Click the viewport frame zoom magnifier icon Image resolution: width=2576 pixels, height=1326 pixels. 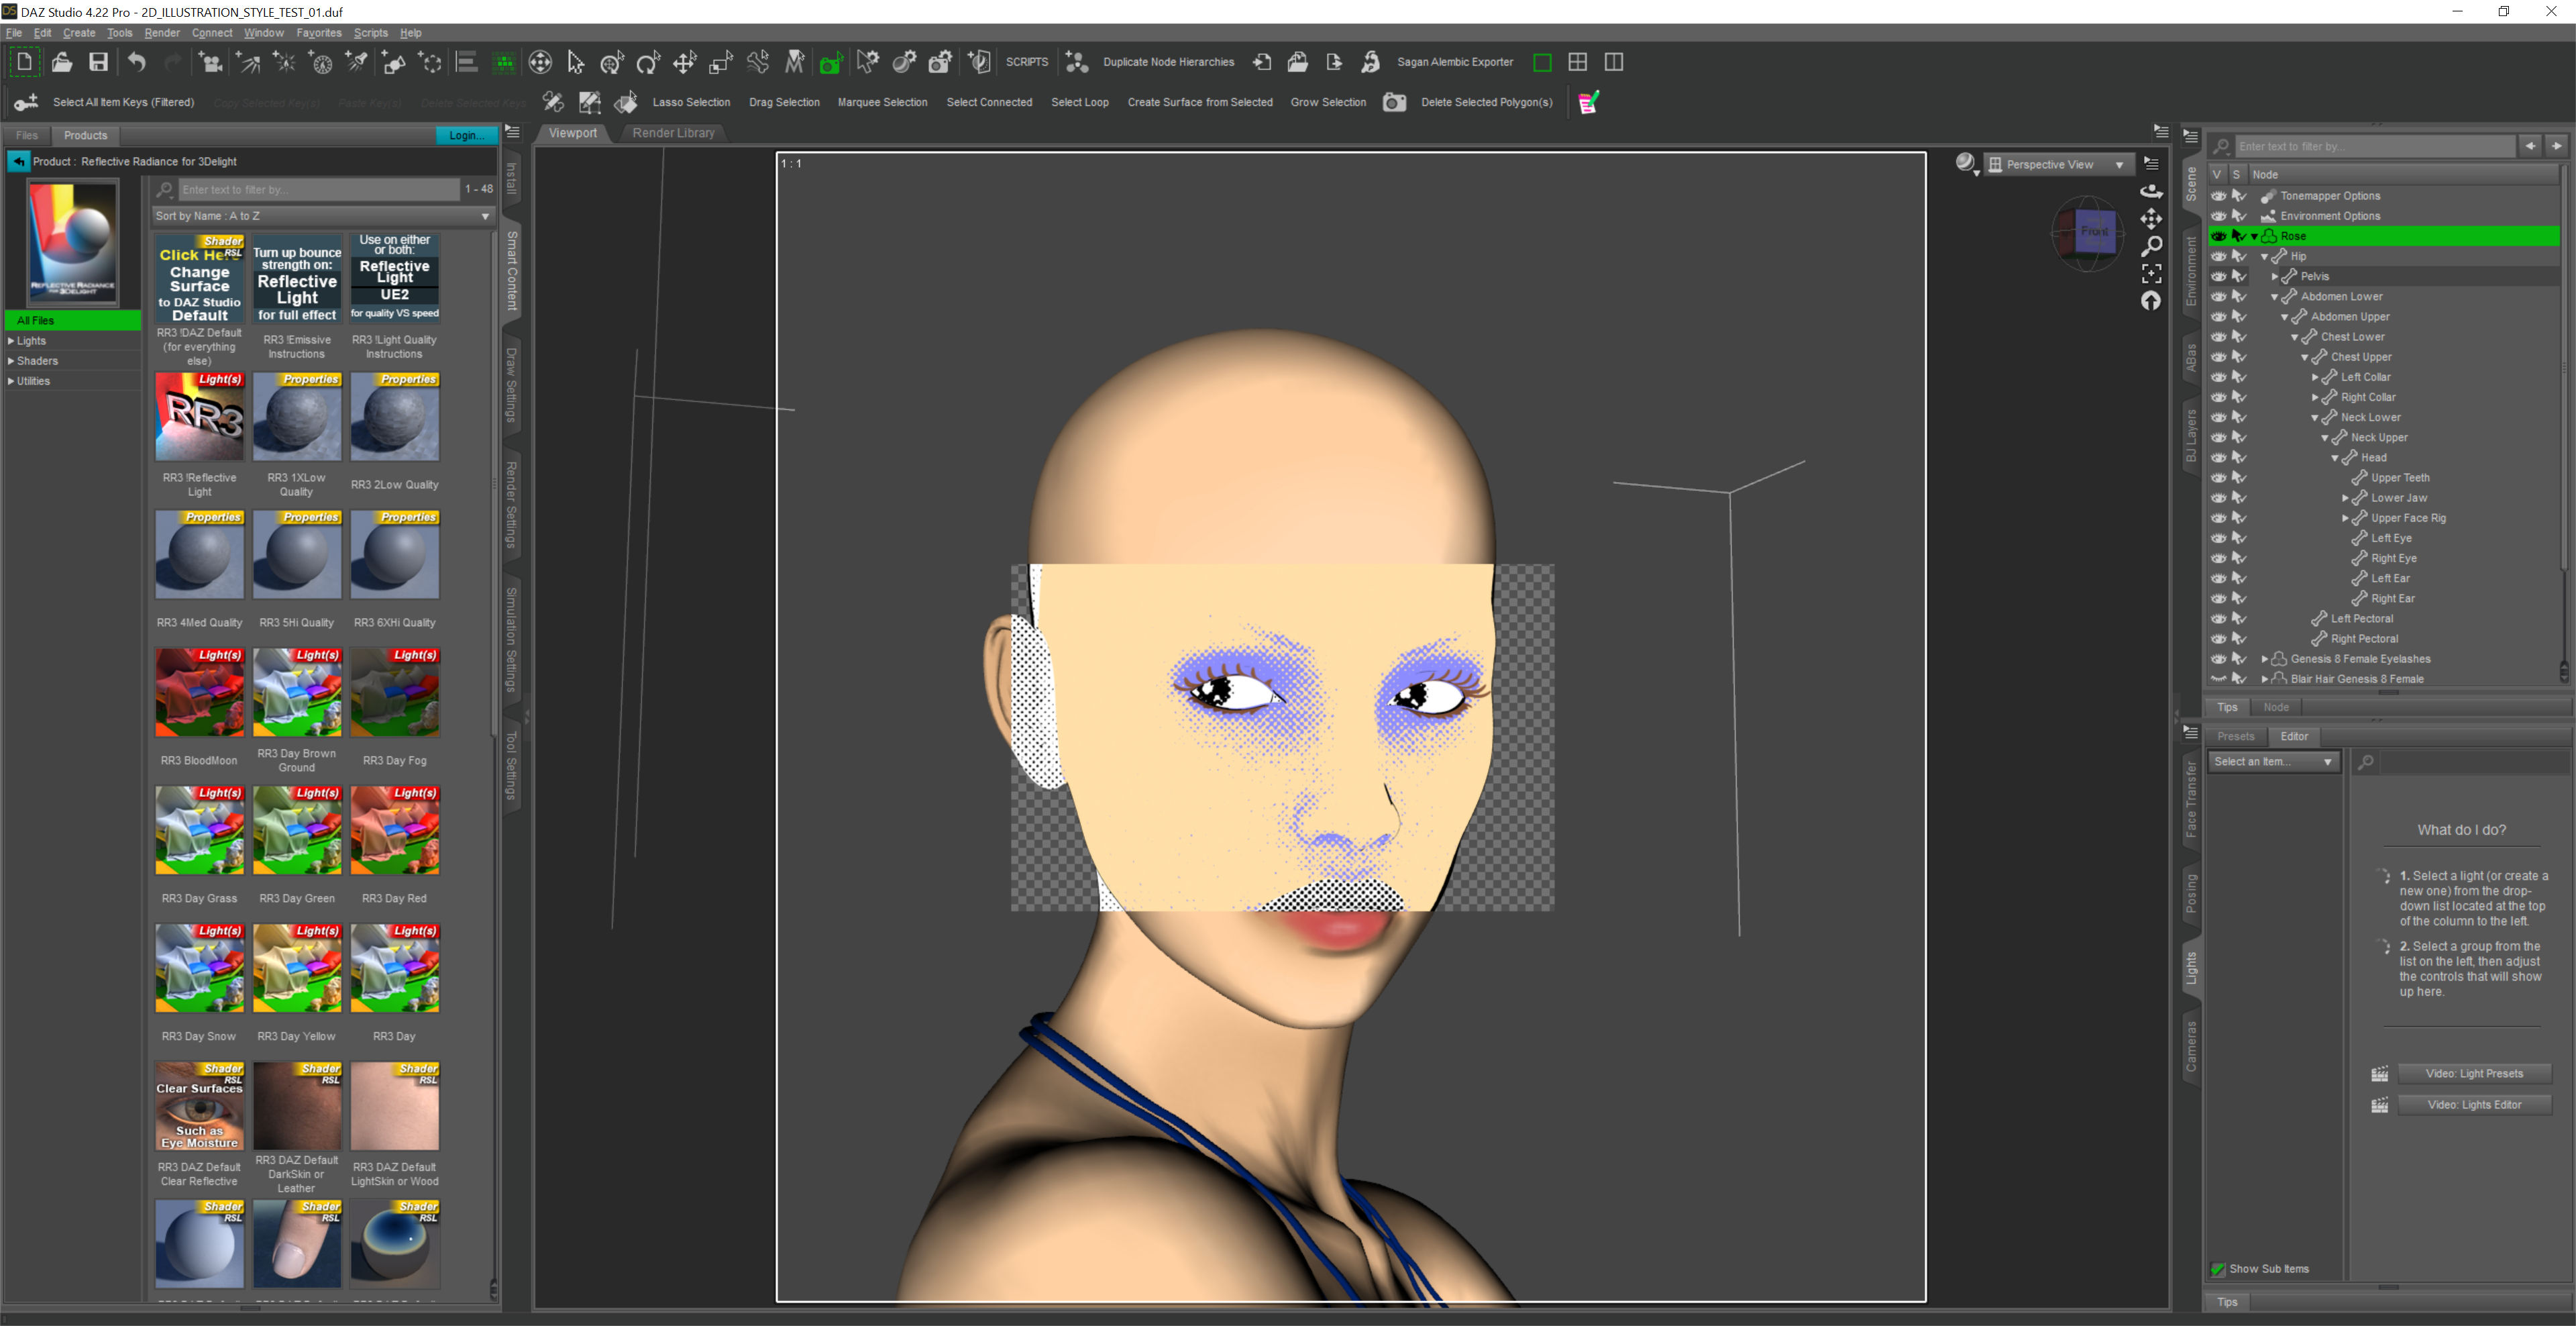[2151, 246]
